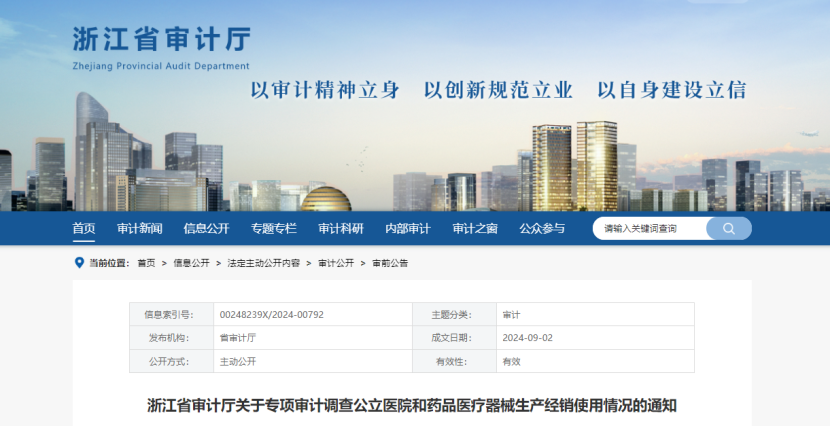Open 审计之窗 navigation item
Viewport: 831px width, 427px height.
[x=475, y=229]
